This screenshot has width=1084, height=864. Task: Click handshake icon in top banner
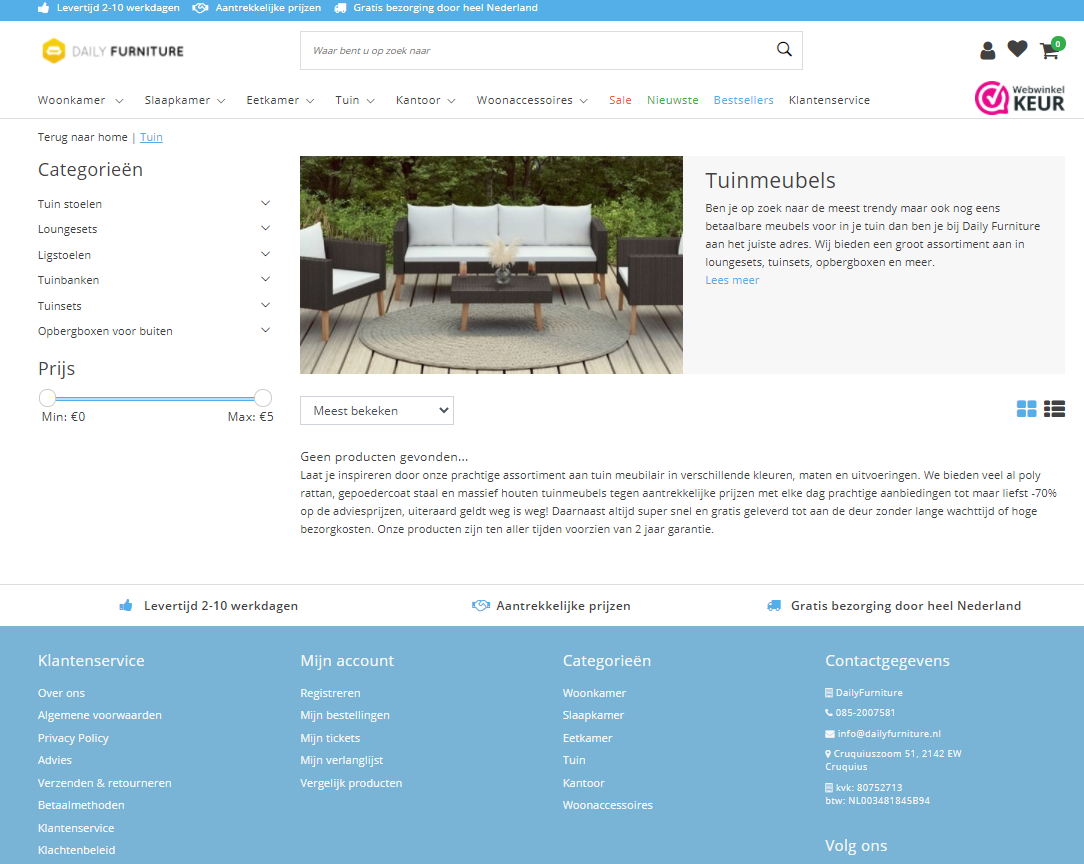tap(200, 8)
